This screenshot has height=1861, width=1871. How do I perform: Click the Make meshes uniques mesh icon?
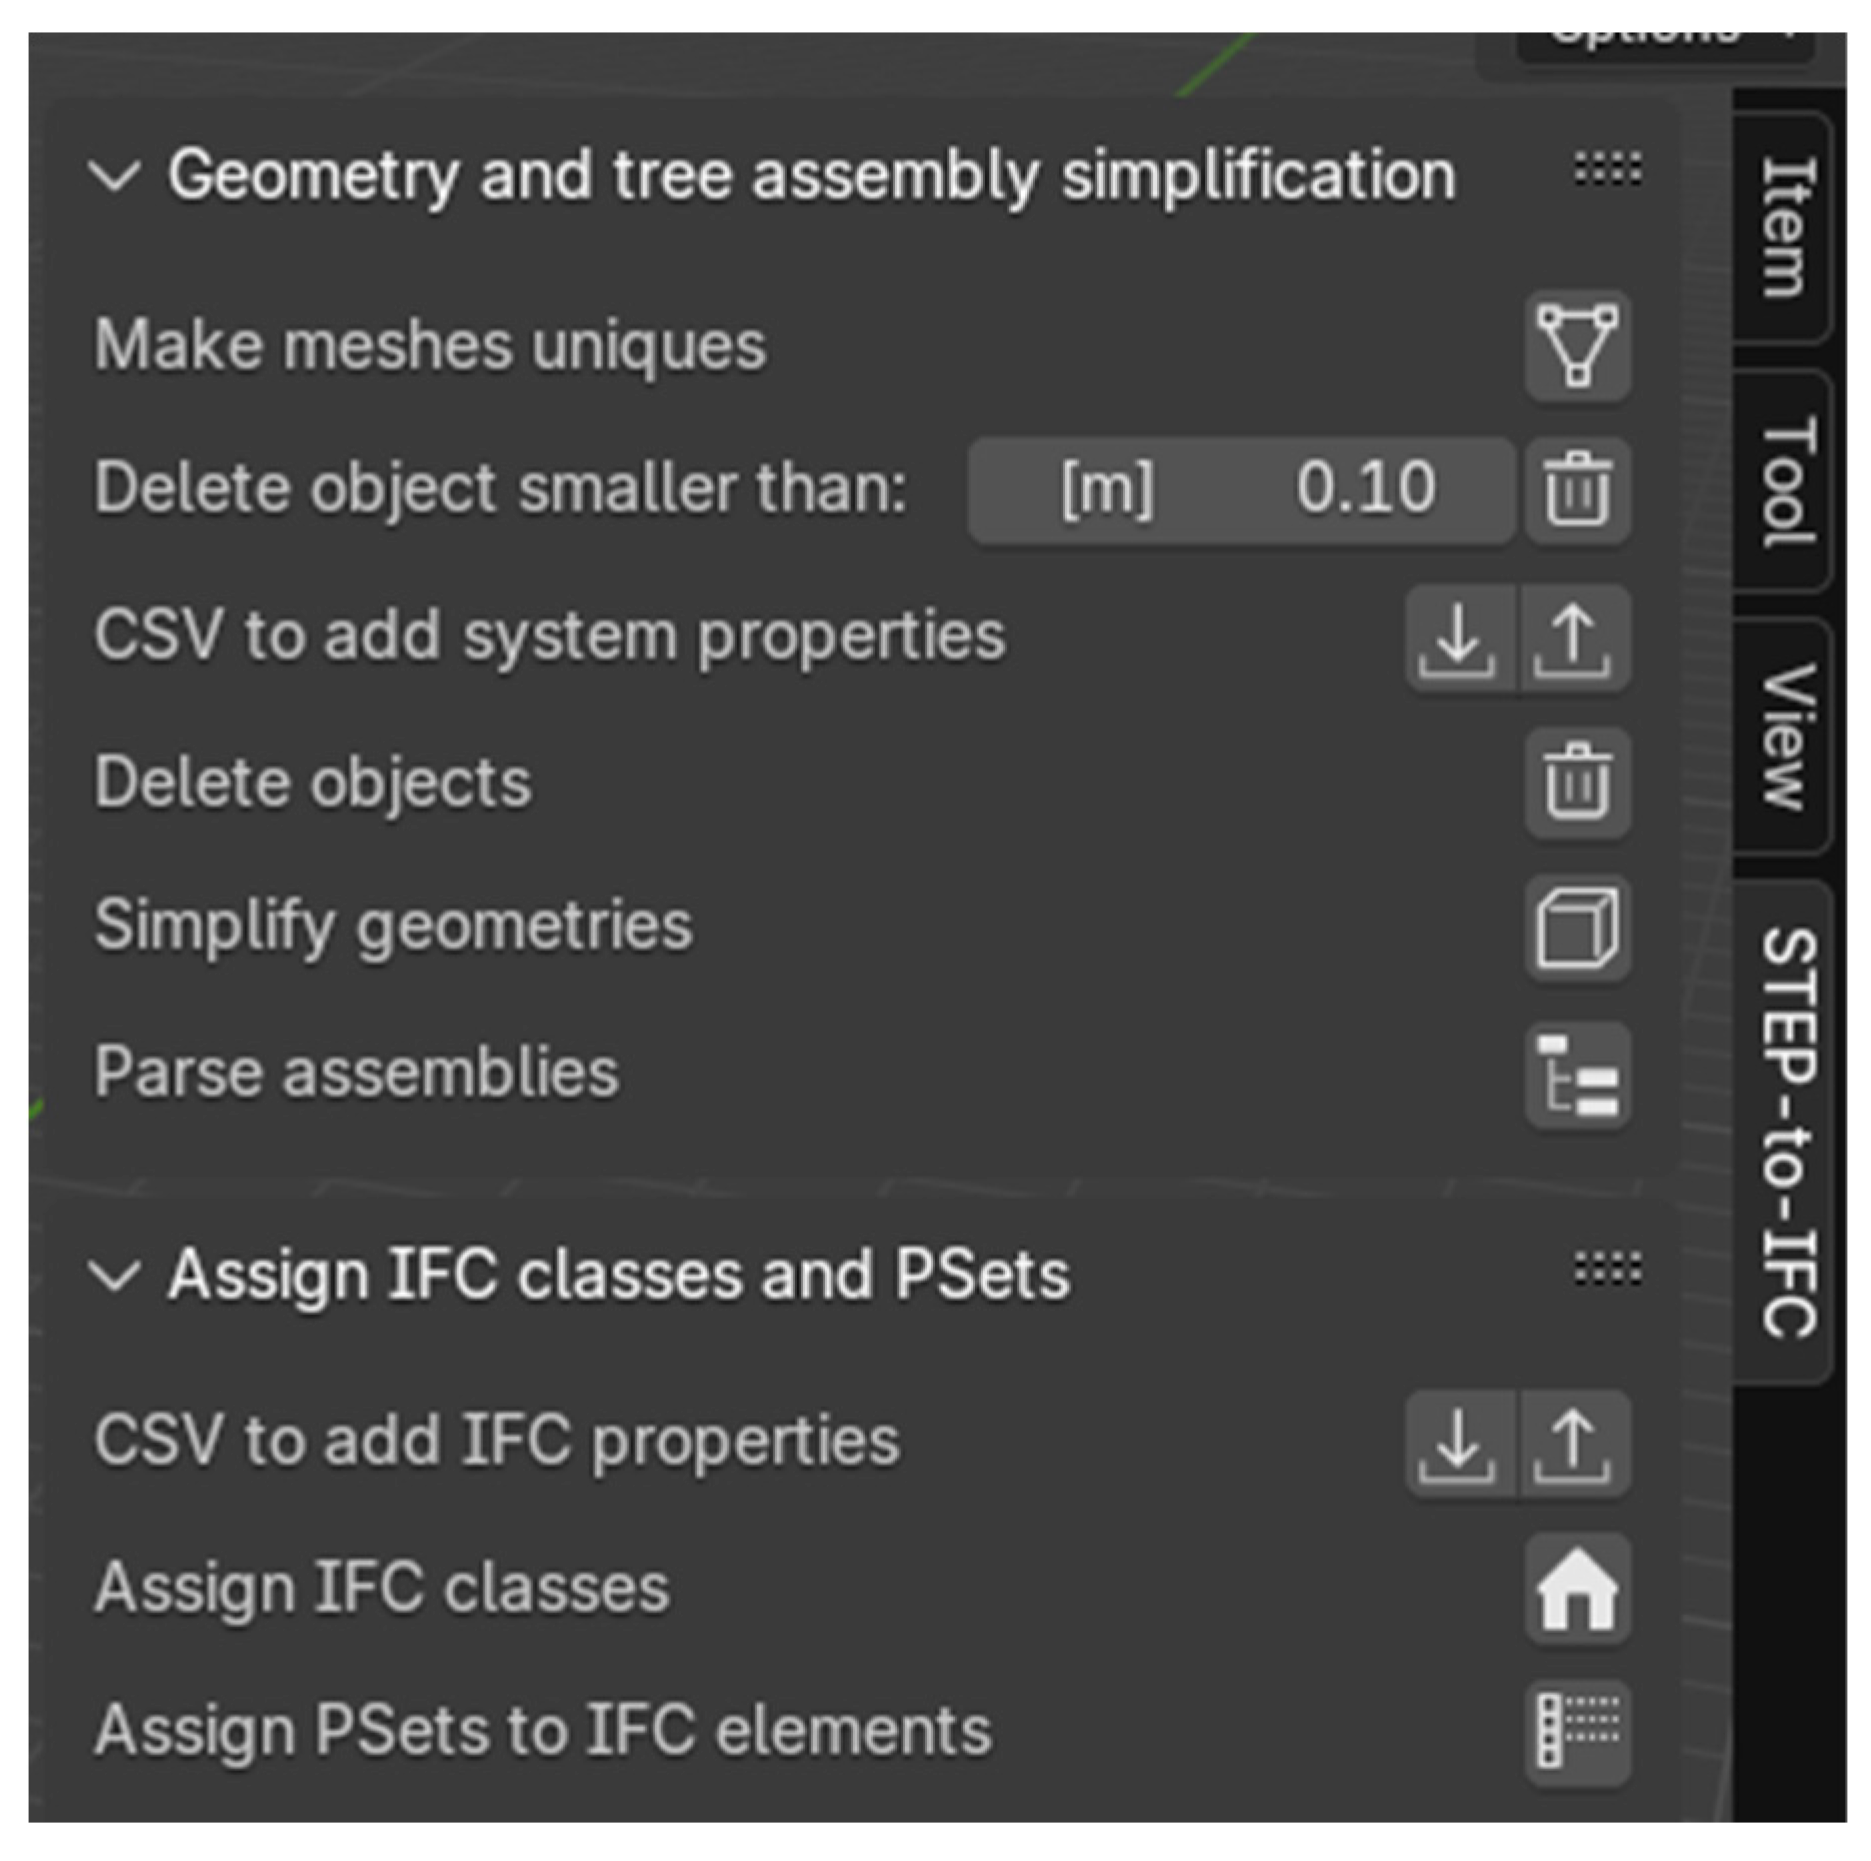pyautogui.click(x=1577, y=346)
